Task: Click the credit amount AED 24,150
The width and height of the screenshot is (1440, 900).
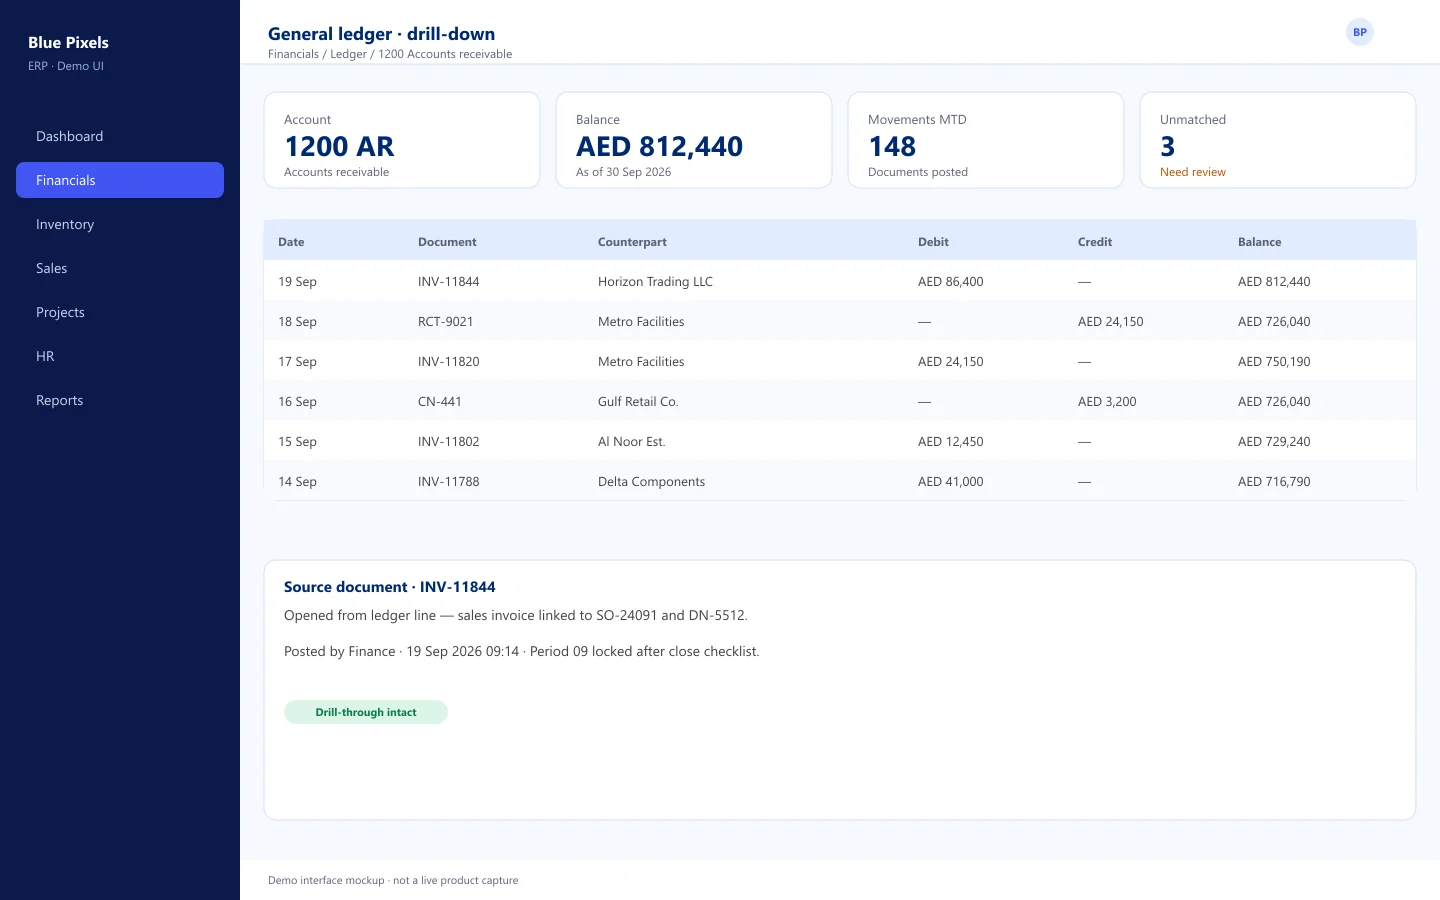Action: pos(1110,322)
